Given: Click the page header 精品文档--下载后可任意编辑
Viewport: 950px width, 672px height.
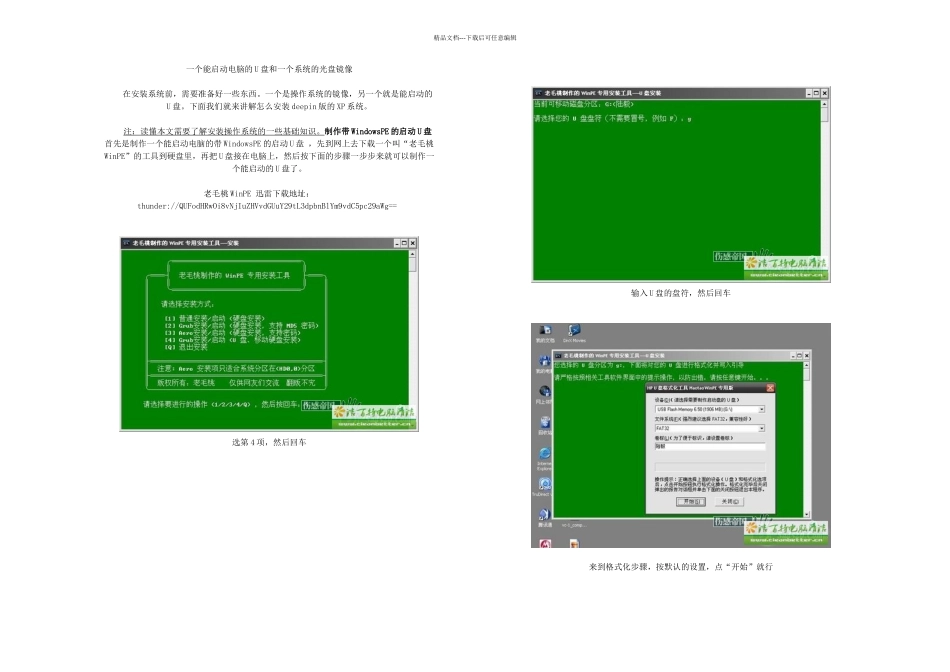Looking at the screenshot, I should (475, 38).
